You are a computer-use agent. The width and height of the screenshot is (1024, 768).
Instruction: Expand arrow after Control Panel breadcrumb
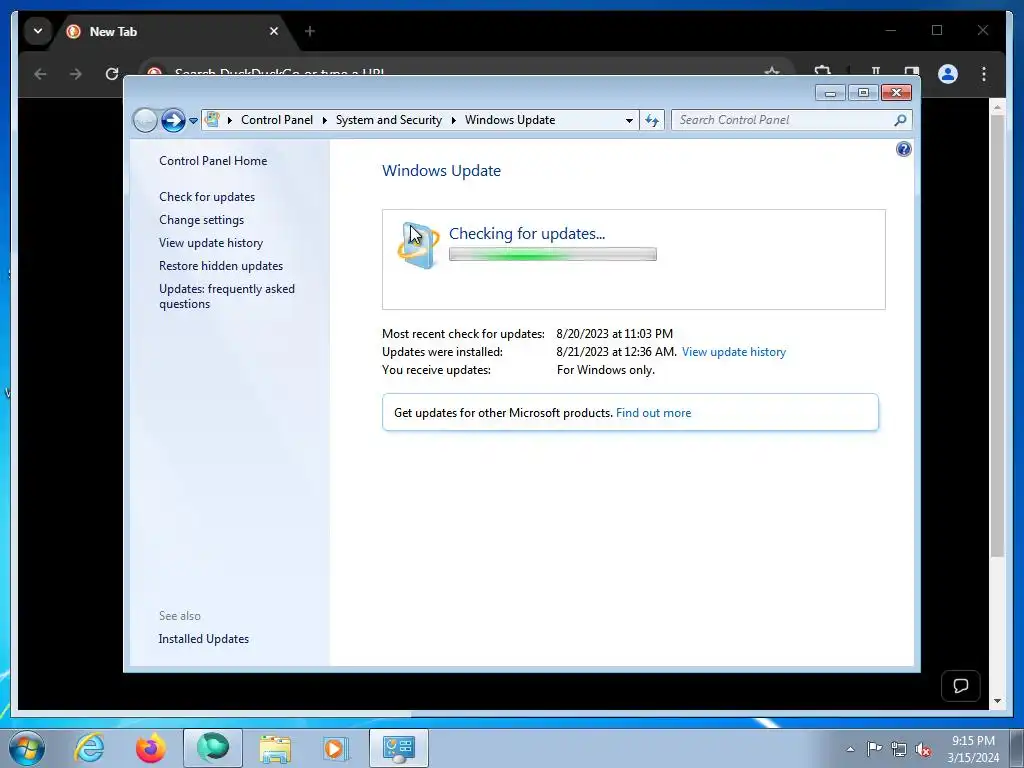tap(325, 120)
